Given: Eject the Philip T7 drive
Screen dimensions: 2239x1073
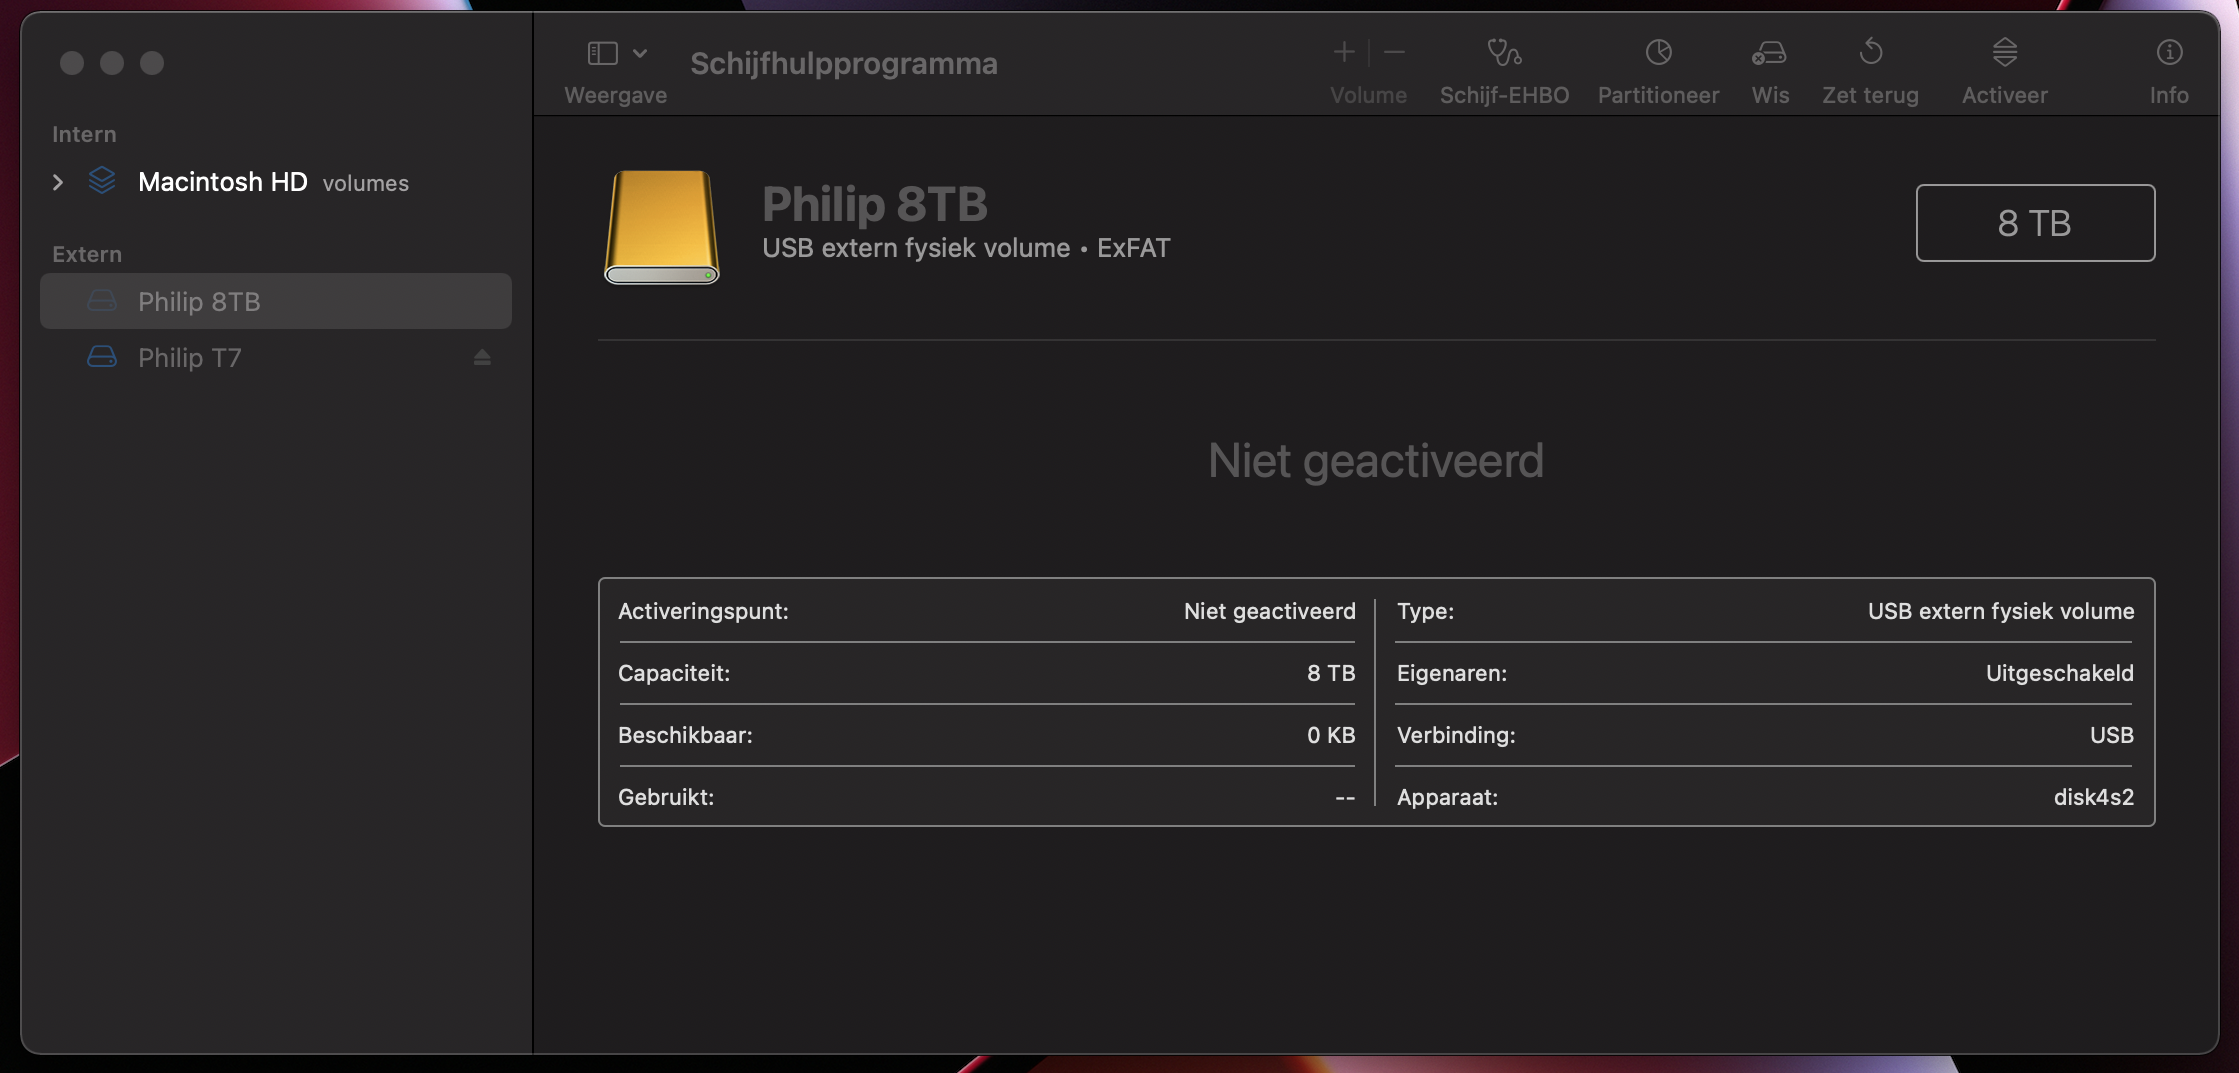Looking at the screenshot, I should (x=482, y=357).
